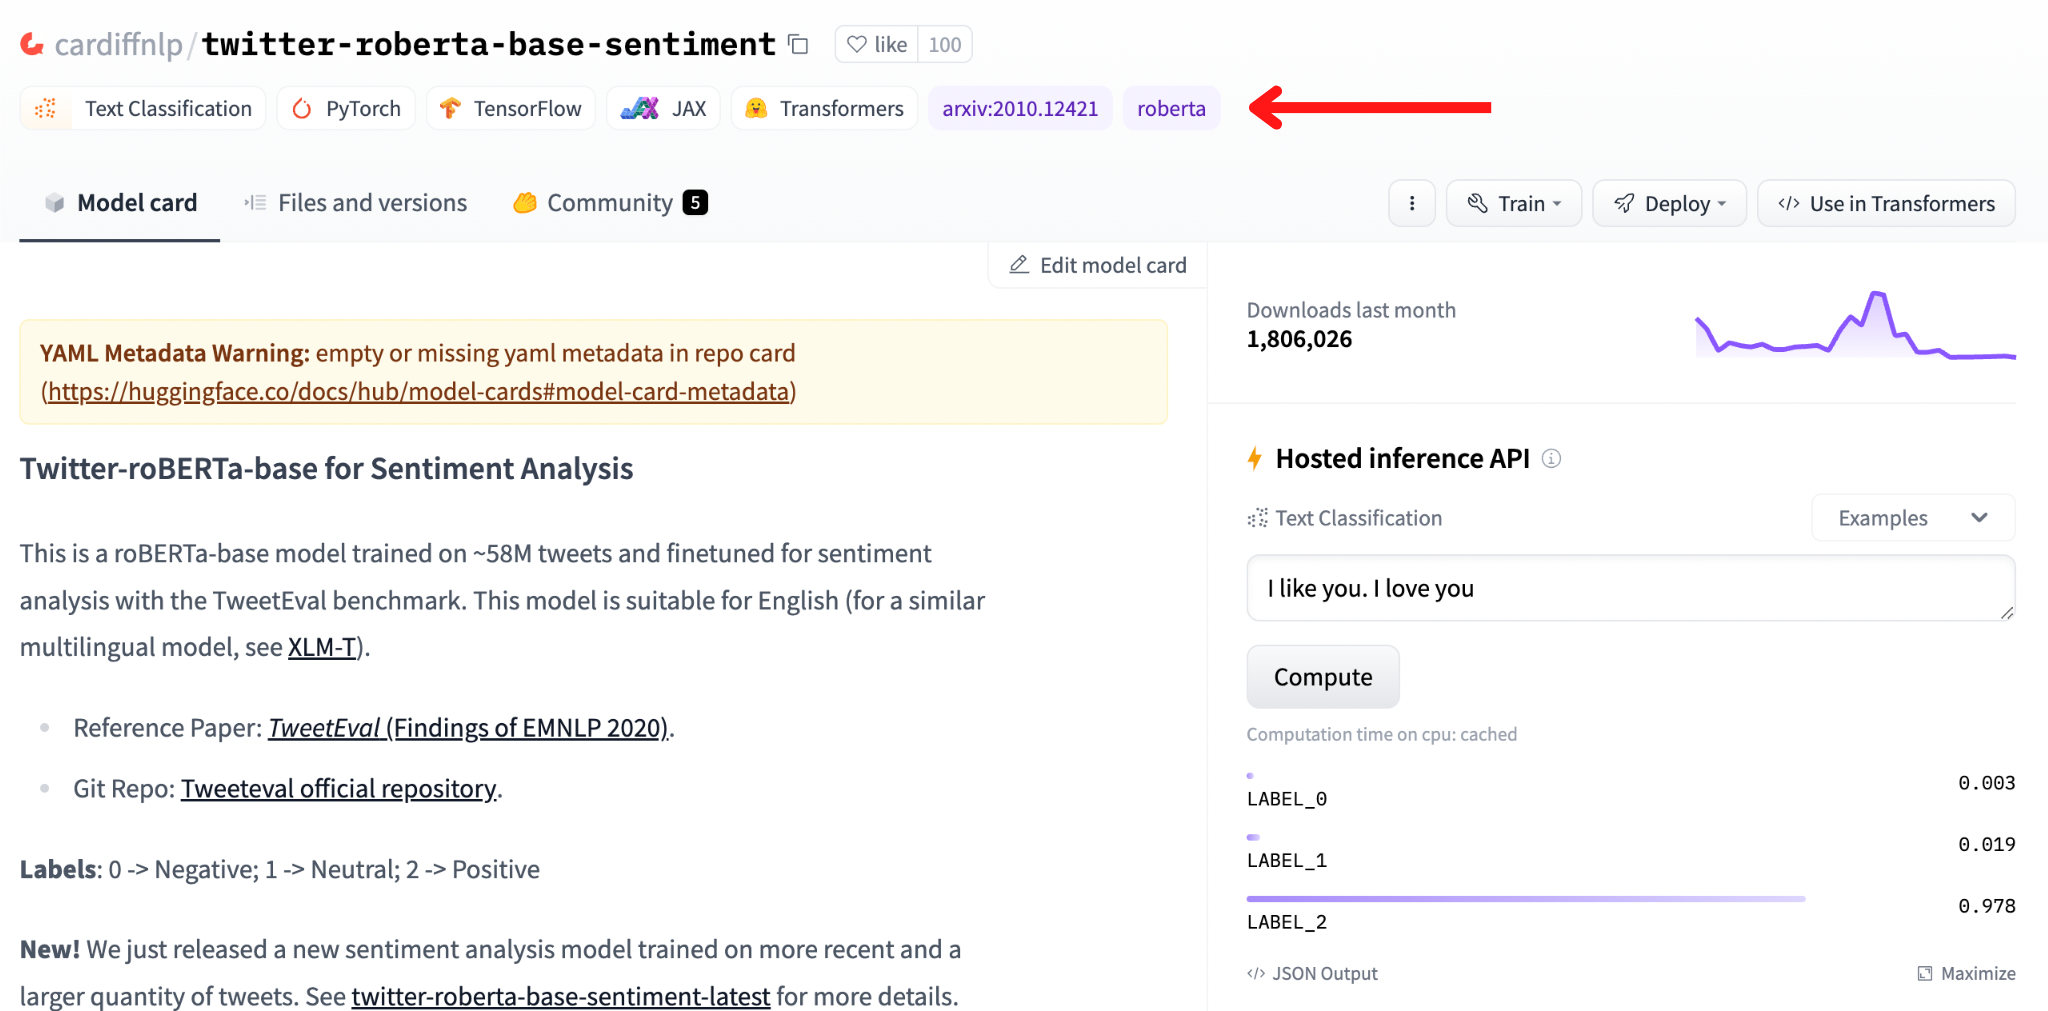Click Edit model card
Image resolution: width=2048 pixels, height=1011 pixels.
(x=1098, y=265)
